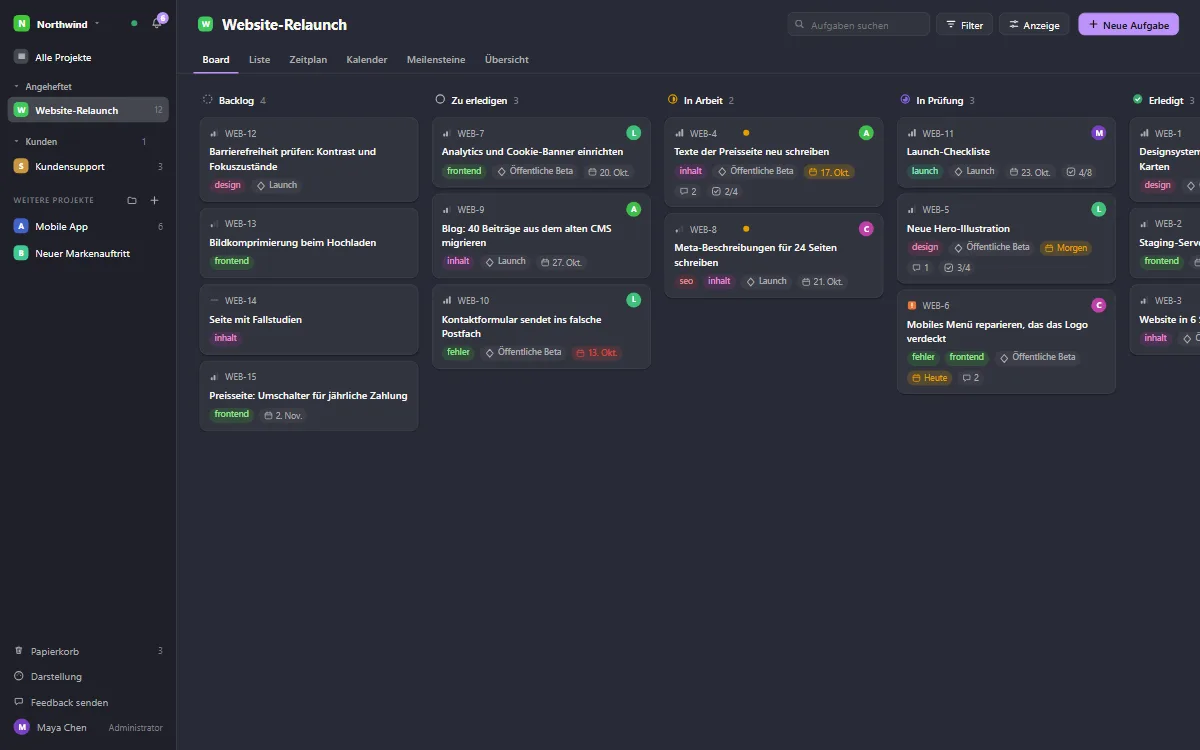Click the Heute due date on WEB-6

pos(929,378)
